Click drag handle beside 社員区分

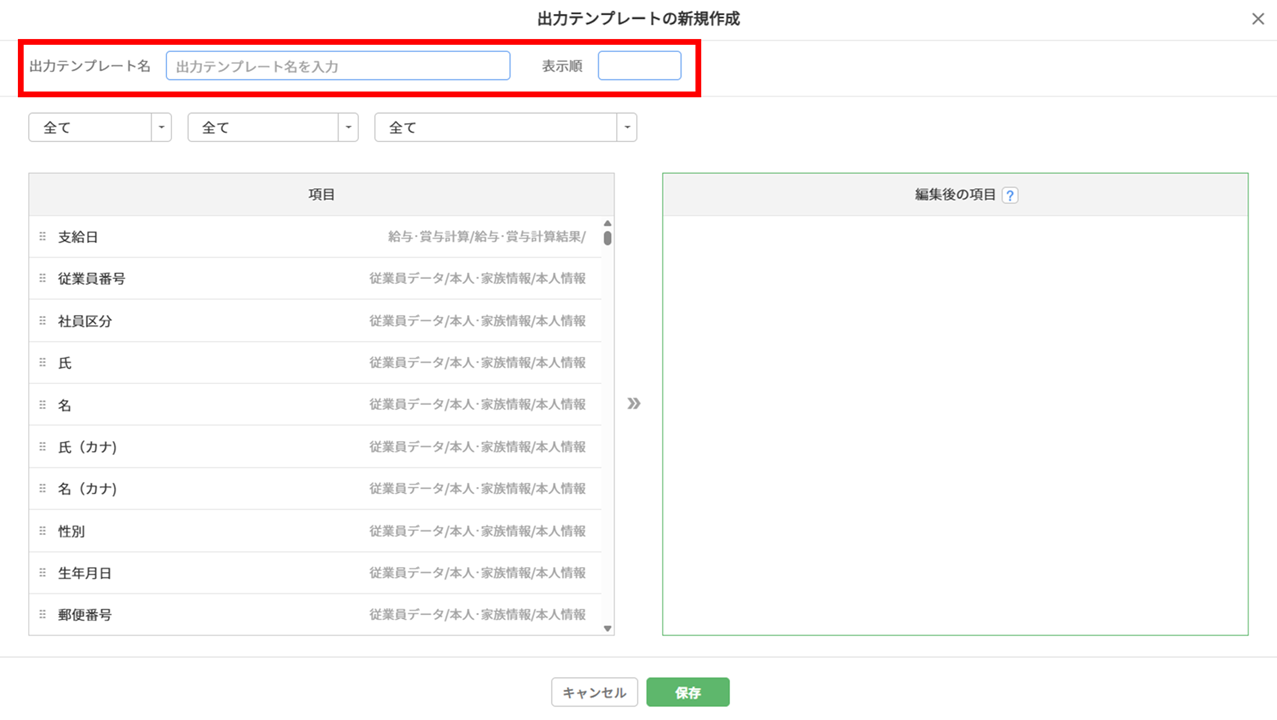43,321
